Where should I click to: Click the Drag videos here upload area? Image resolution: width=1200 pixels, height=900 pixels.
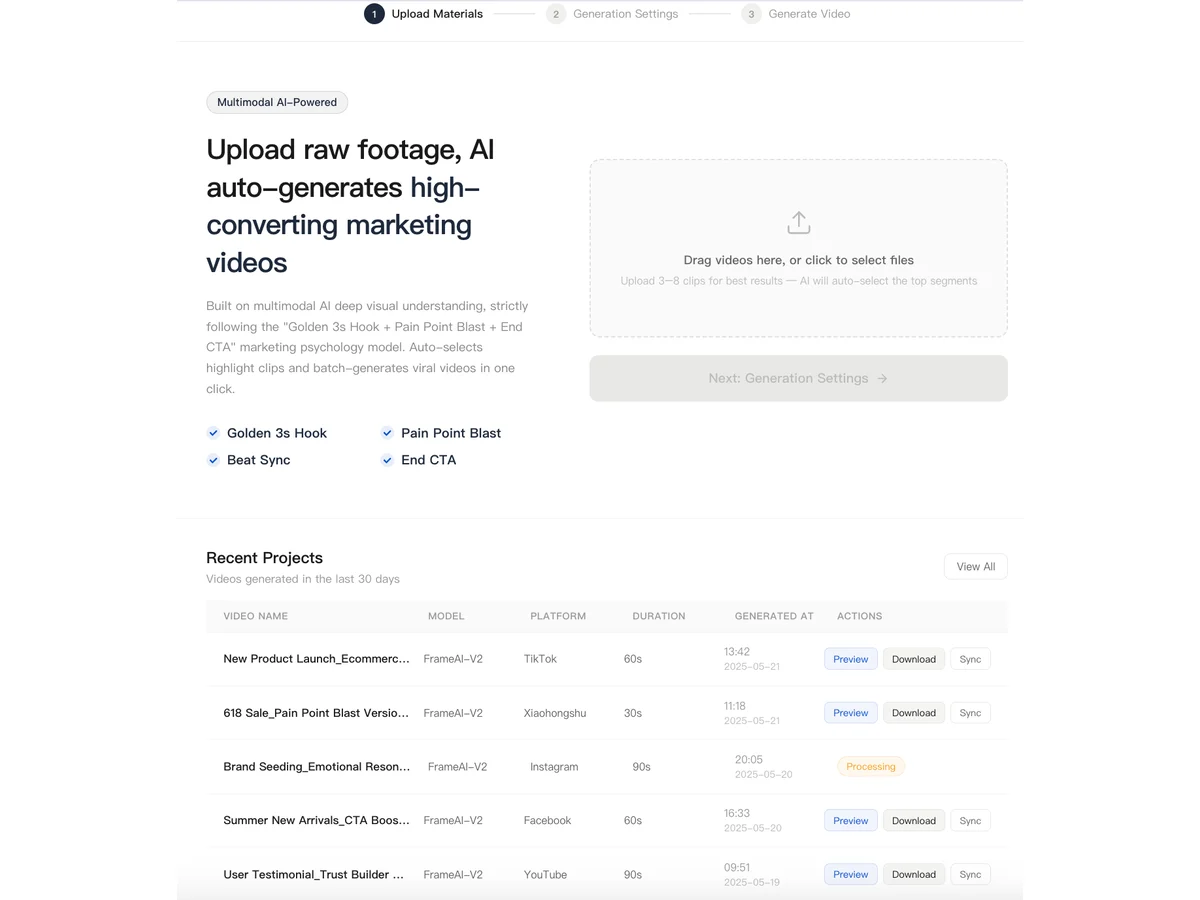click(798, 248)
